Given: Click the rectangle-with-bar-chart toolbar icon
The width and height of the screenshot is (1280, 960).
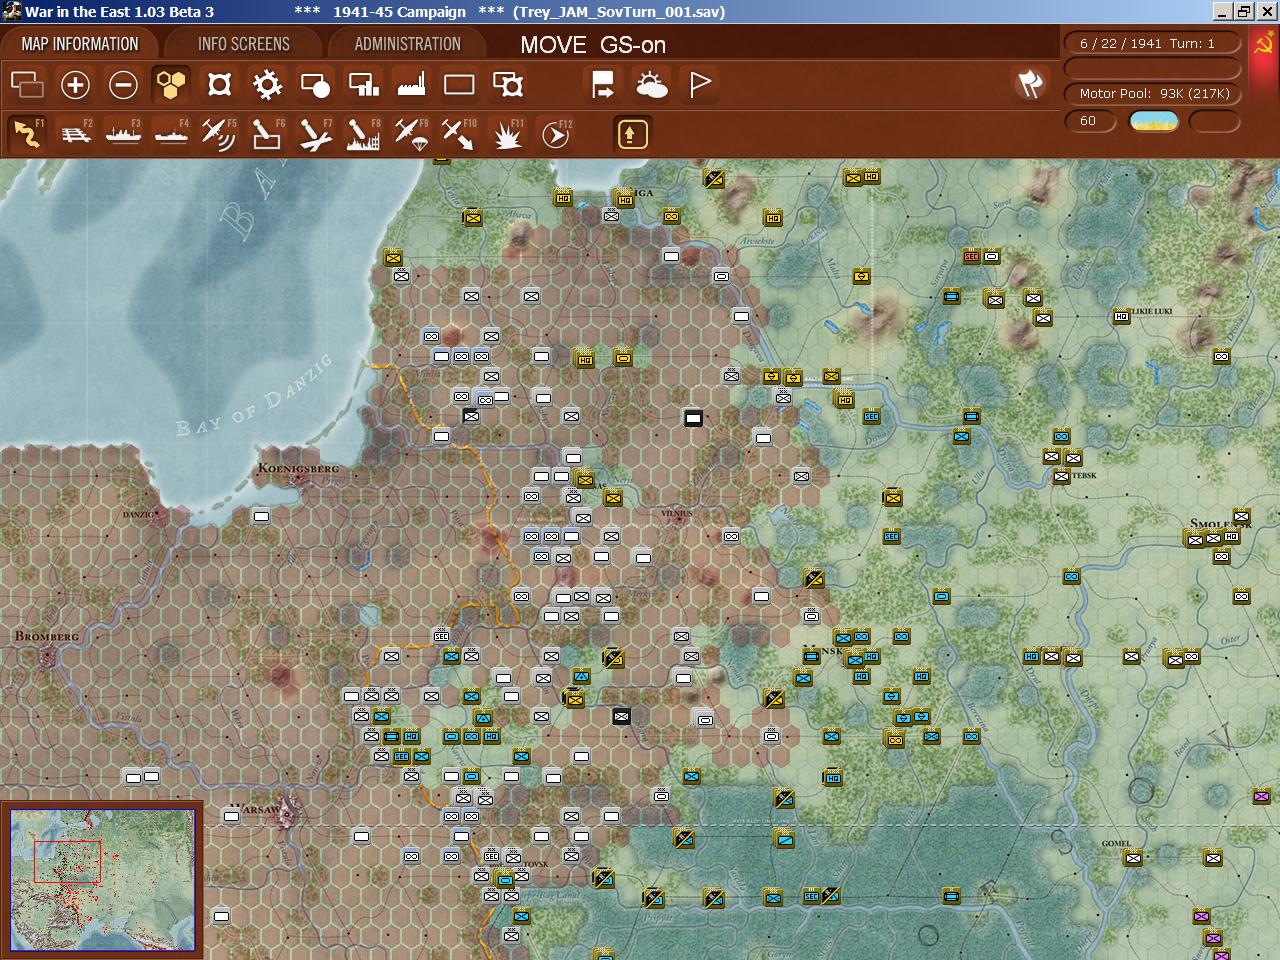Looking at the screenshot, I should [363, 85].
